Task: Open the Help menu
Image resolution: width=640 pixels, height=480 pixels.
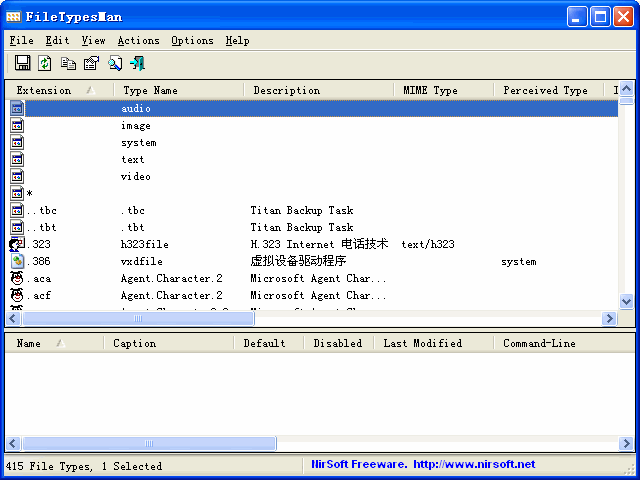Action: (x=238, y=40)
